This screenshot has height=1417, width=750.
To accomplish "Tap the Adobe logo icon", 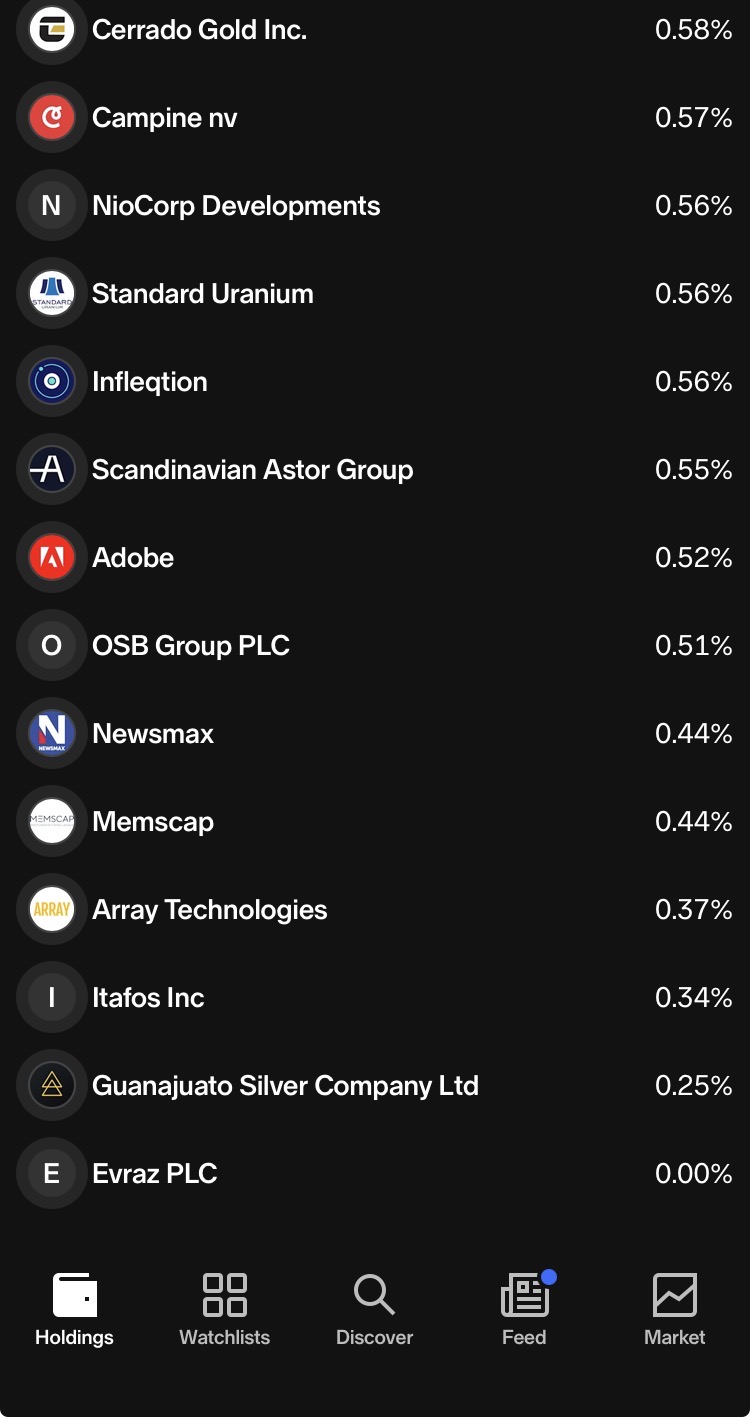I will click(x=52, y=558).
